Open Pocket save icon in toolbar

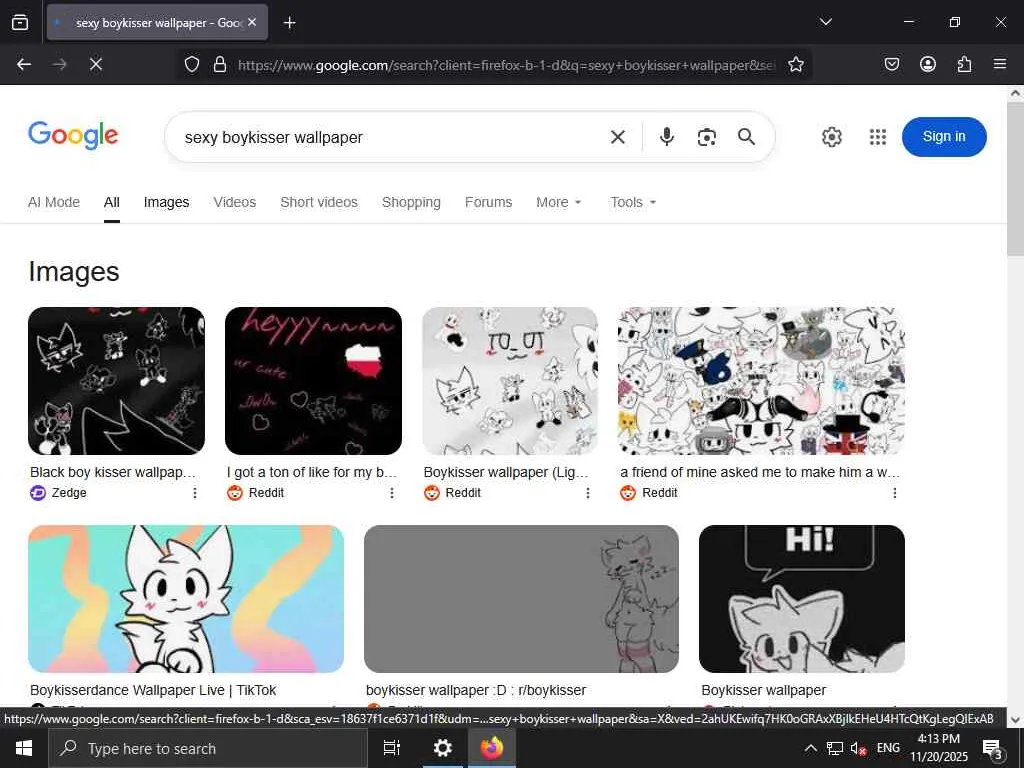point(891,64)
